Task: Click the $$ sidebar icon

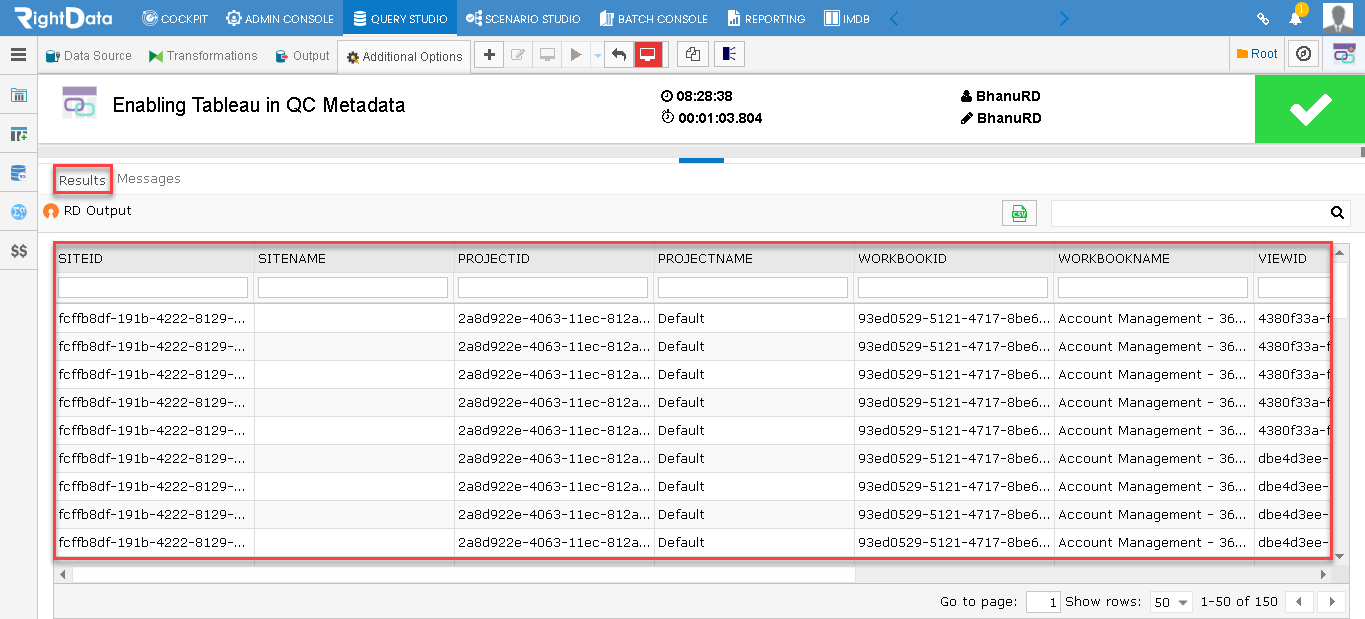Action: point(18,251)
